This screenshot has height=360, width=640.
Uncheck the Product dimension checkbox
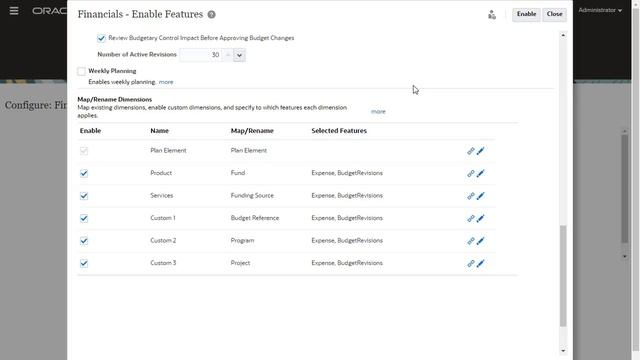tap(84, 173)
